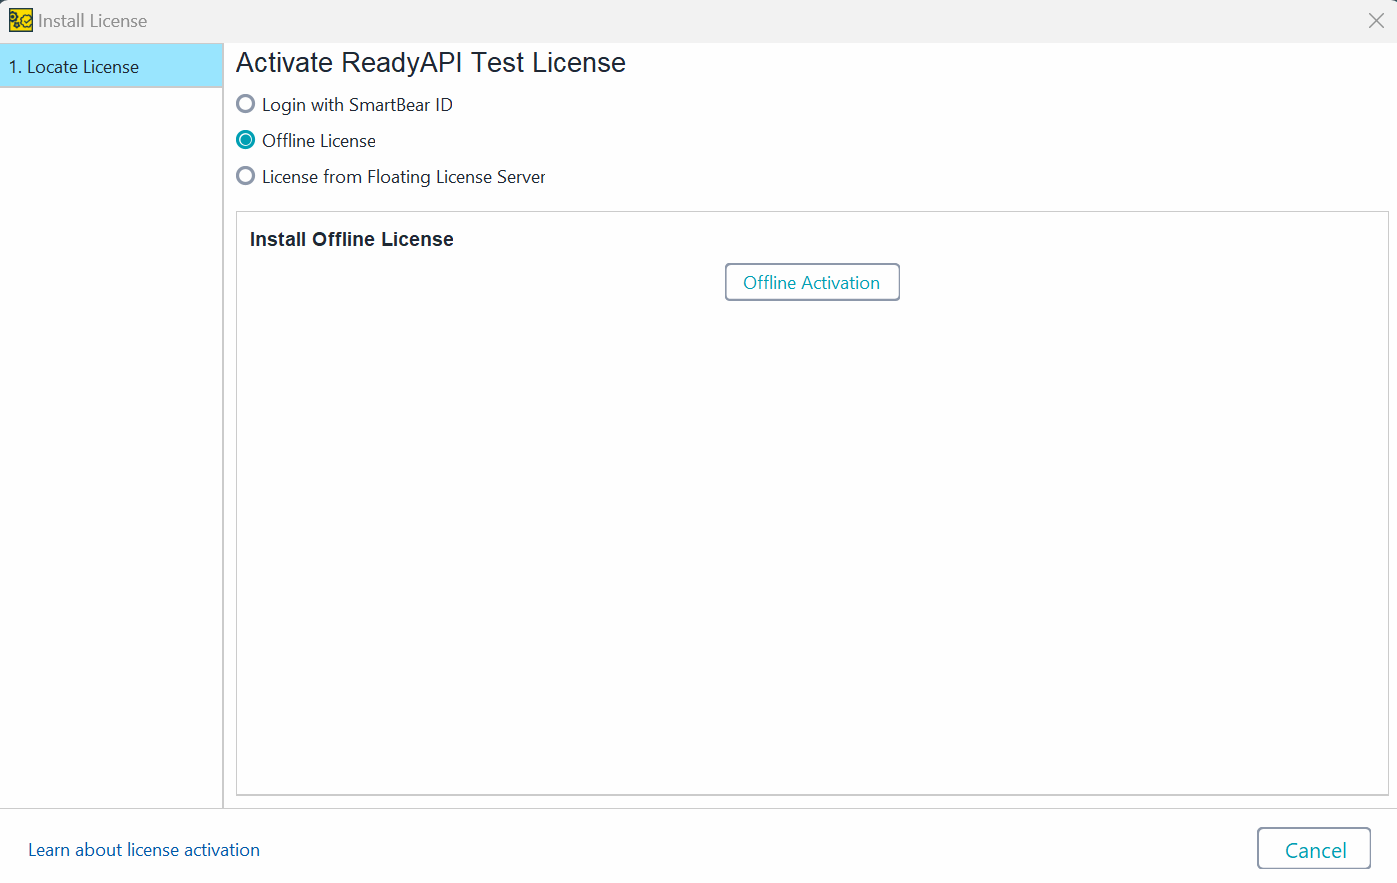Select the Login with SmartBear ID option
1397x883 pixels.
pyautogui.click(x=245, y=104)
